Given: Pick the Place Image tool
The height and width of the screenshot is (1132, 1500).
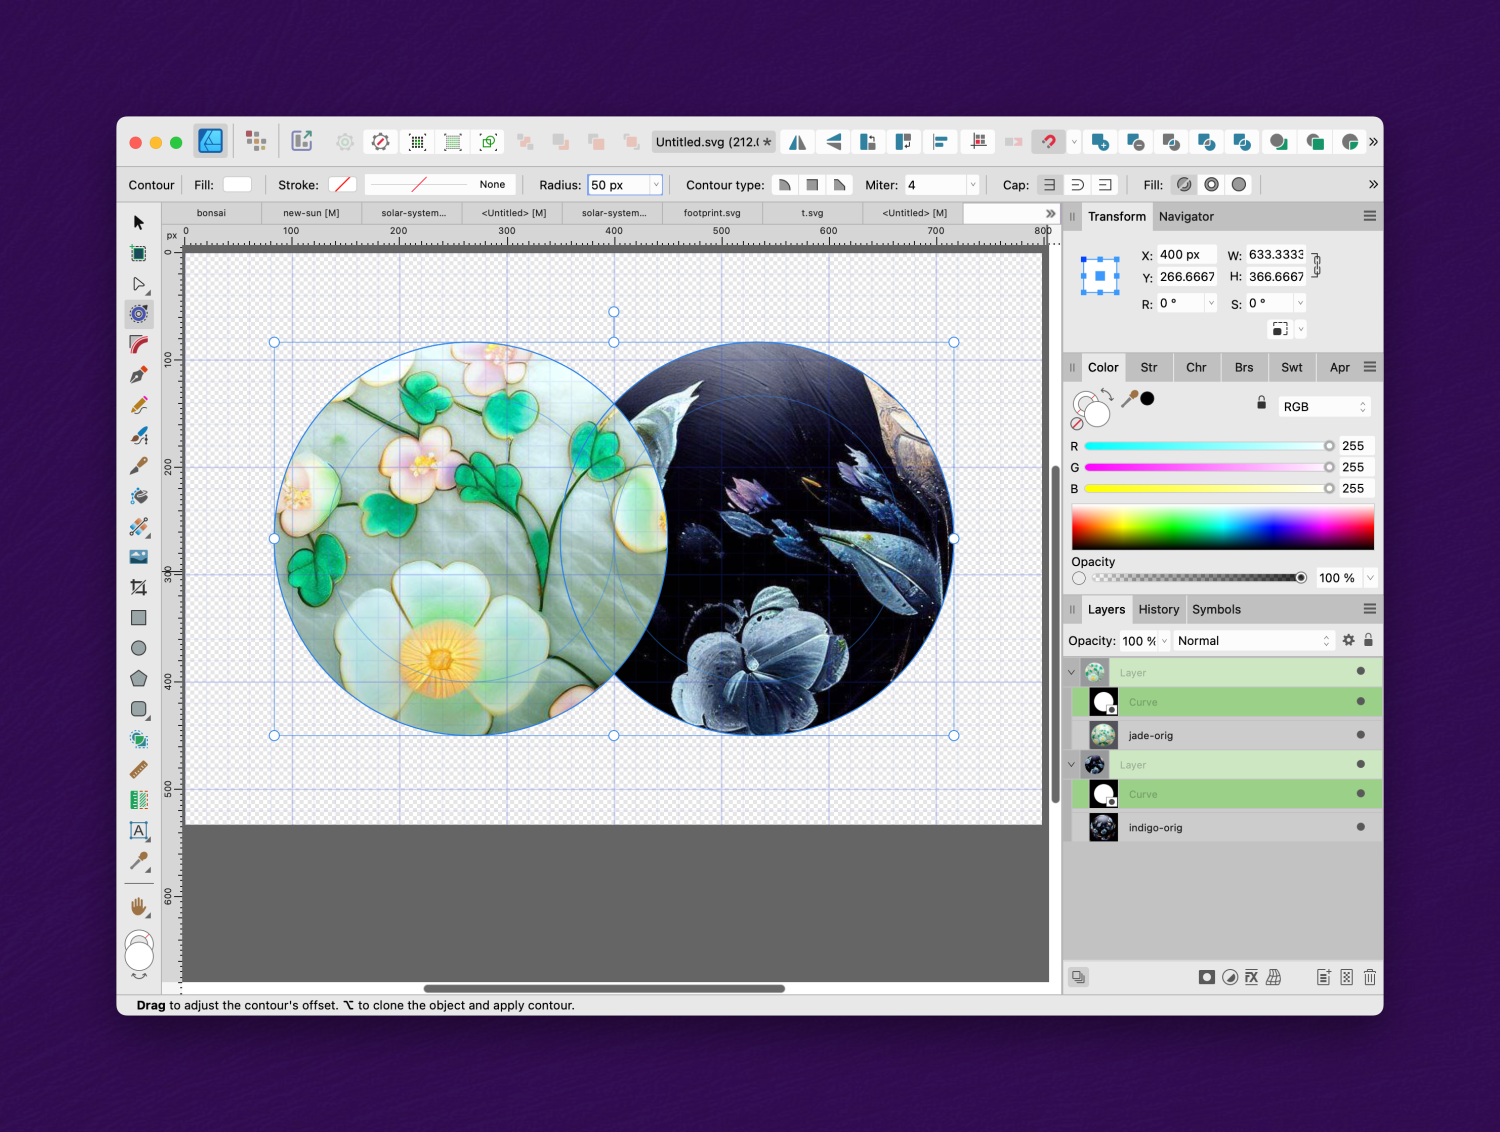Looking at the screenshot, I should (x=139, y=556).
